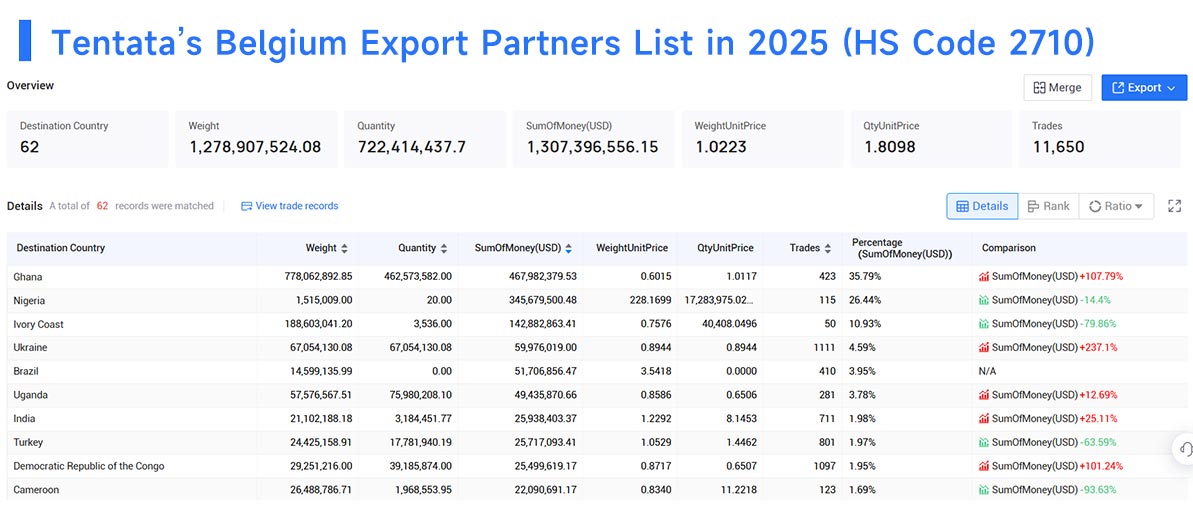Image resolution: width=1193 pixels, height=511 pixels.
Task: Click the Weight column sort icon
Action: point(345,248)
